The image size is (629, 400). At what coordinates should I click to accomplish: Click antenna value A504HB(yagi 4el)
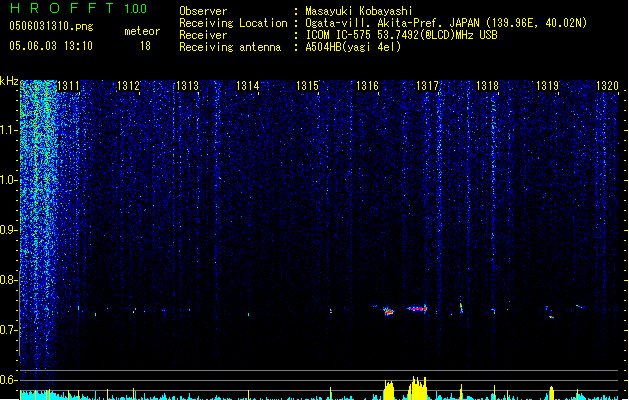(353, 47)
